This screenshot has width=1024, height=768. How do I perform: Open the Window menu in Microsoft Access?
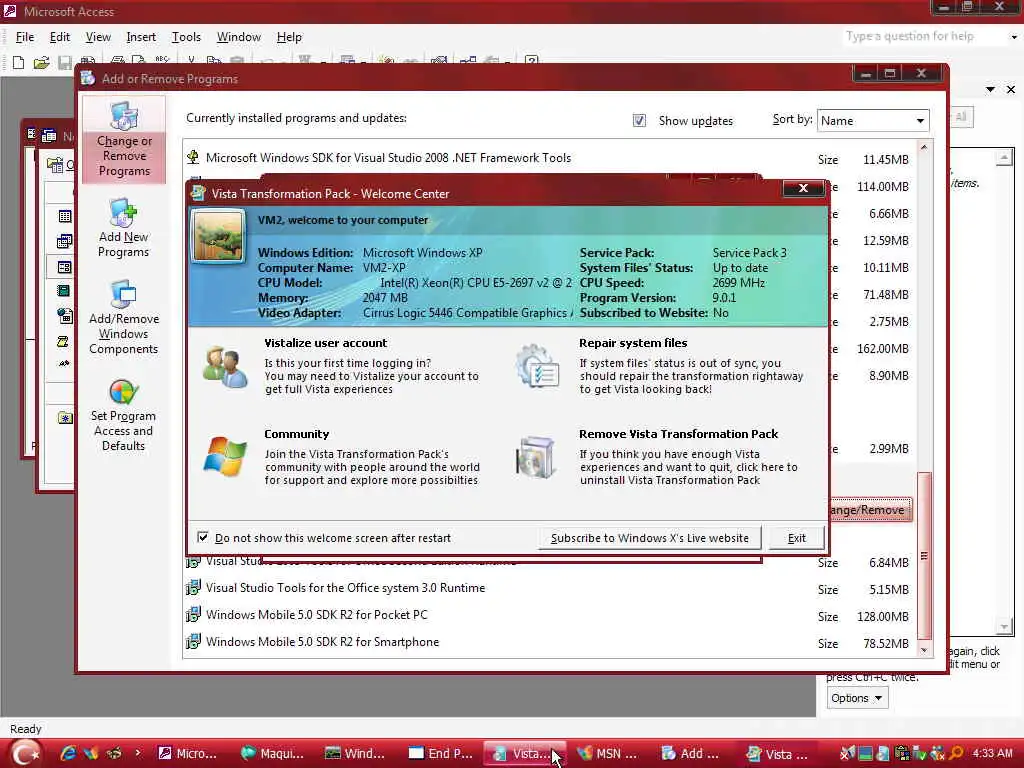[238, 37]
